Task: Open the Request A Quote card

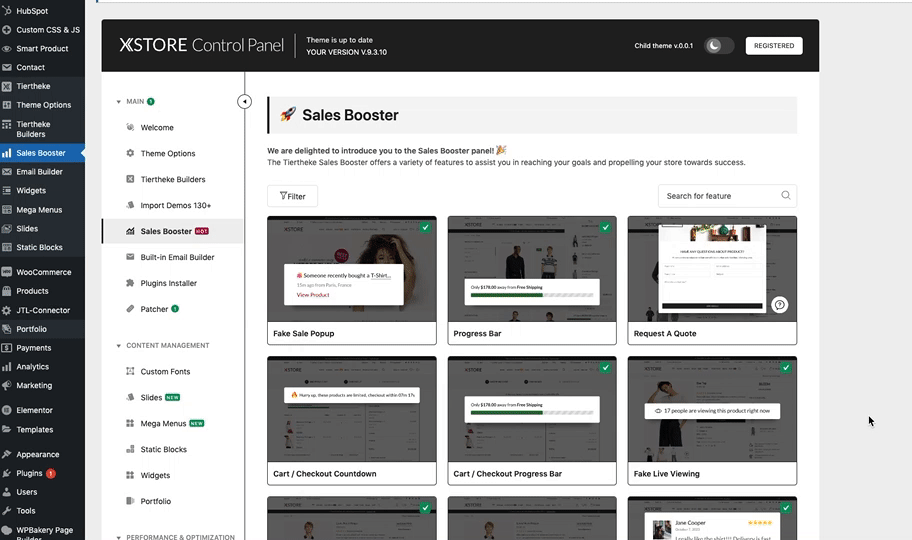Action: (x=712, y=280)
